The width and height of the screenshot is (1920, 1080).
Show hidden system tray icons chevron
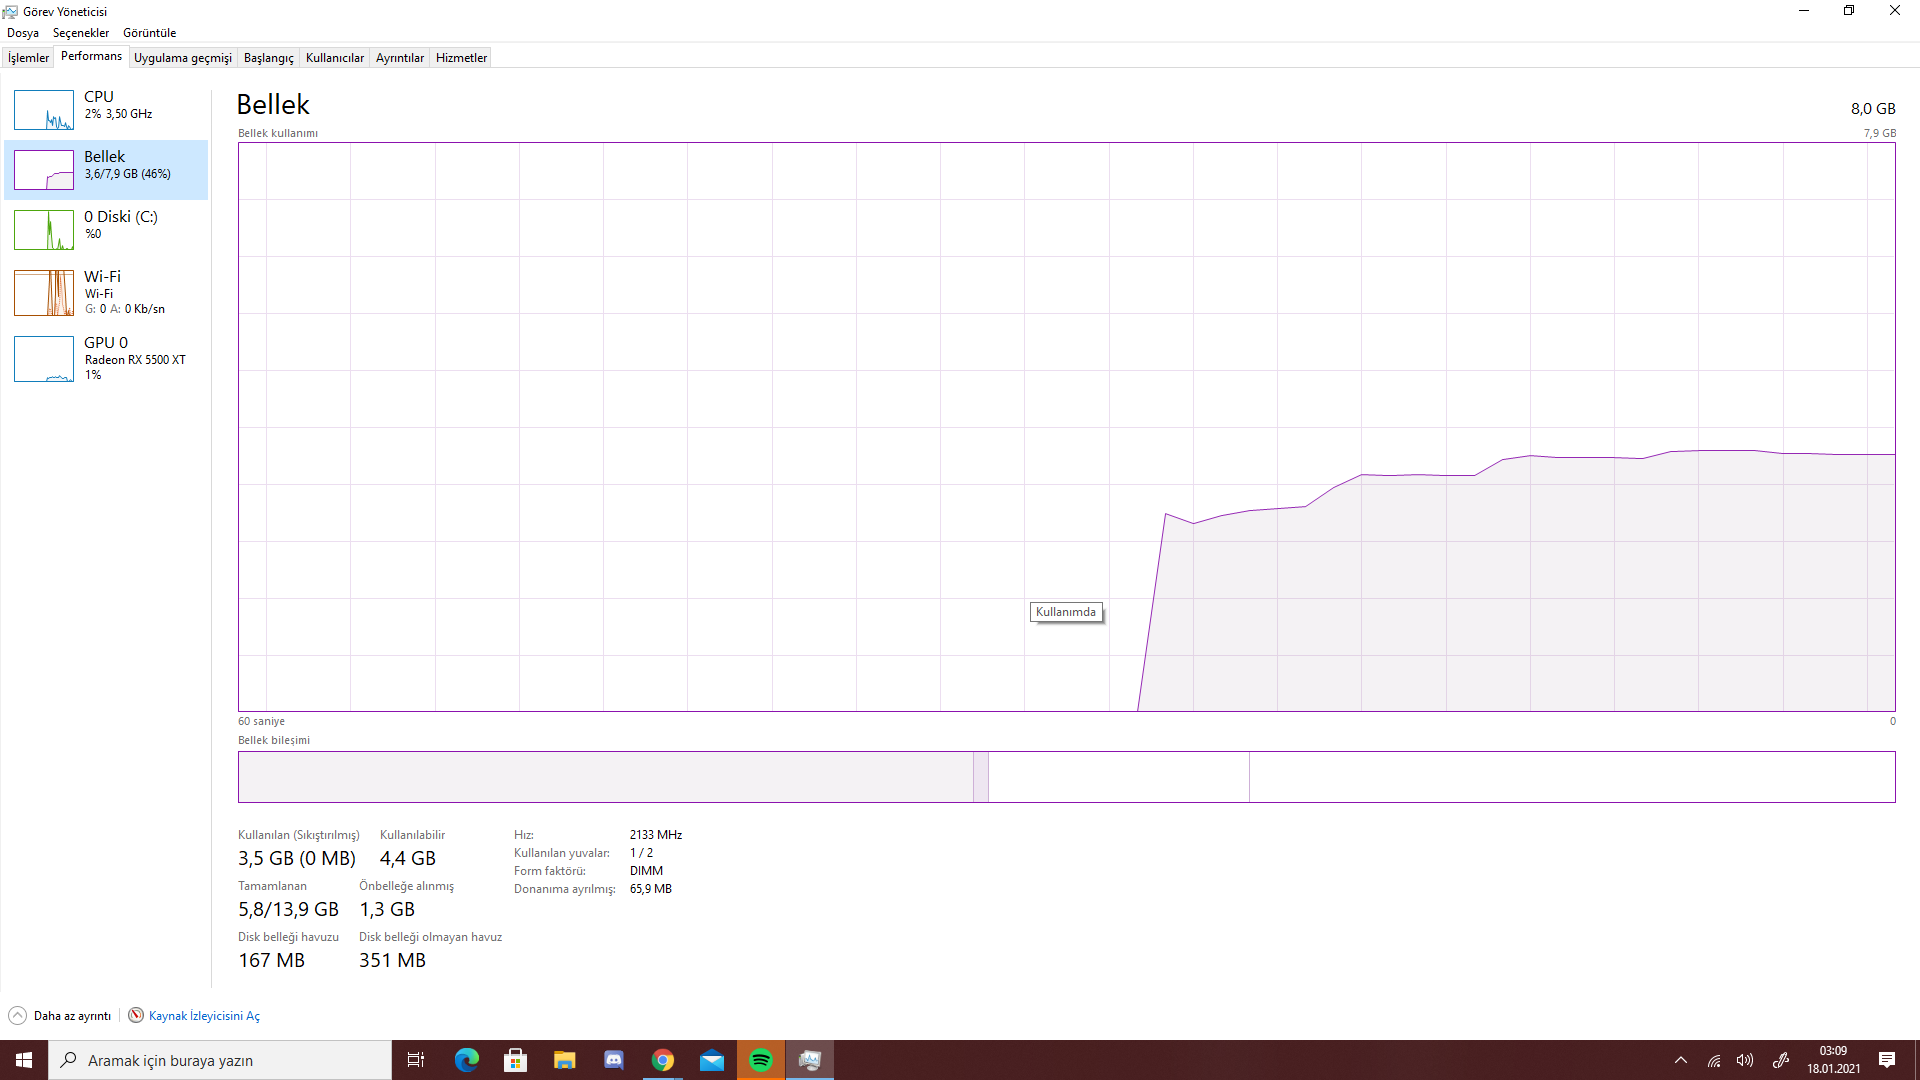(x=1681, y=1060)
